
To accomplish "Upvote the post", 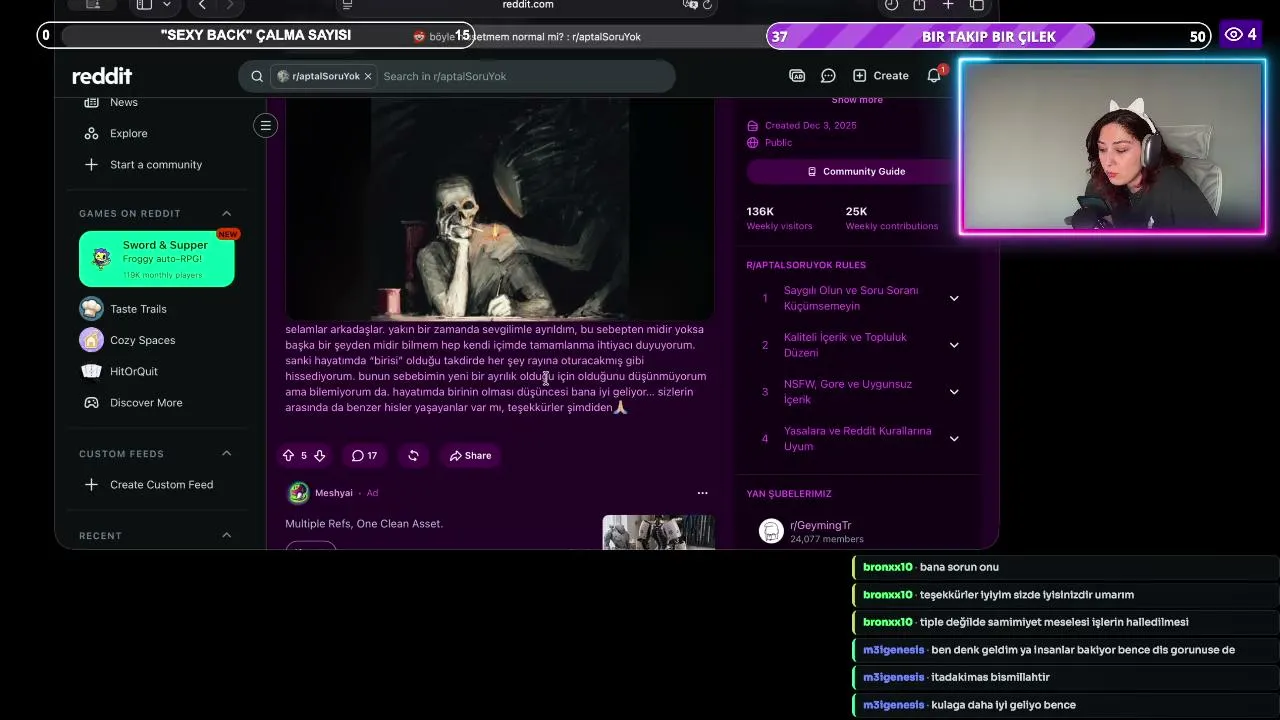I will click(x=289, y=455).
